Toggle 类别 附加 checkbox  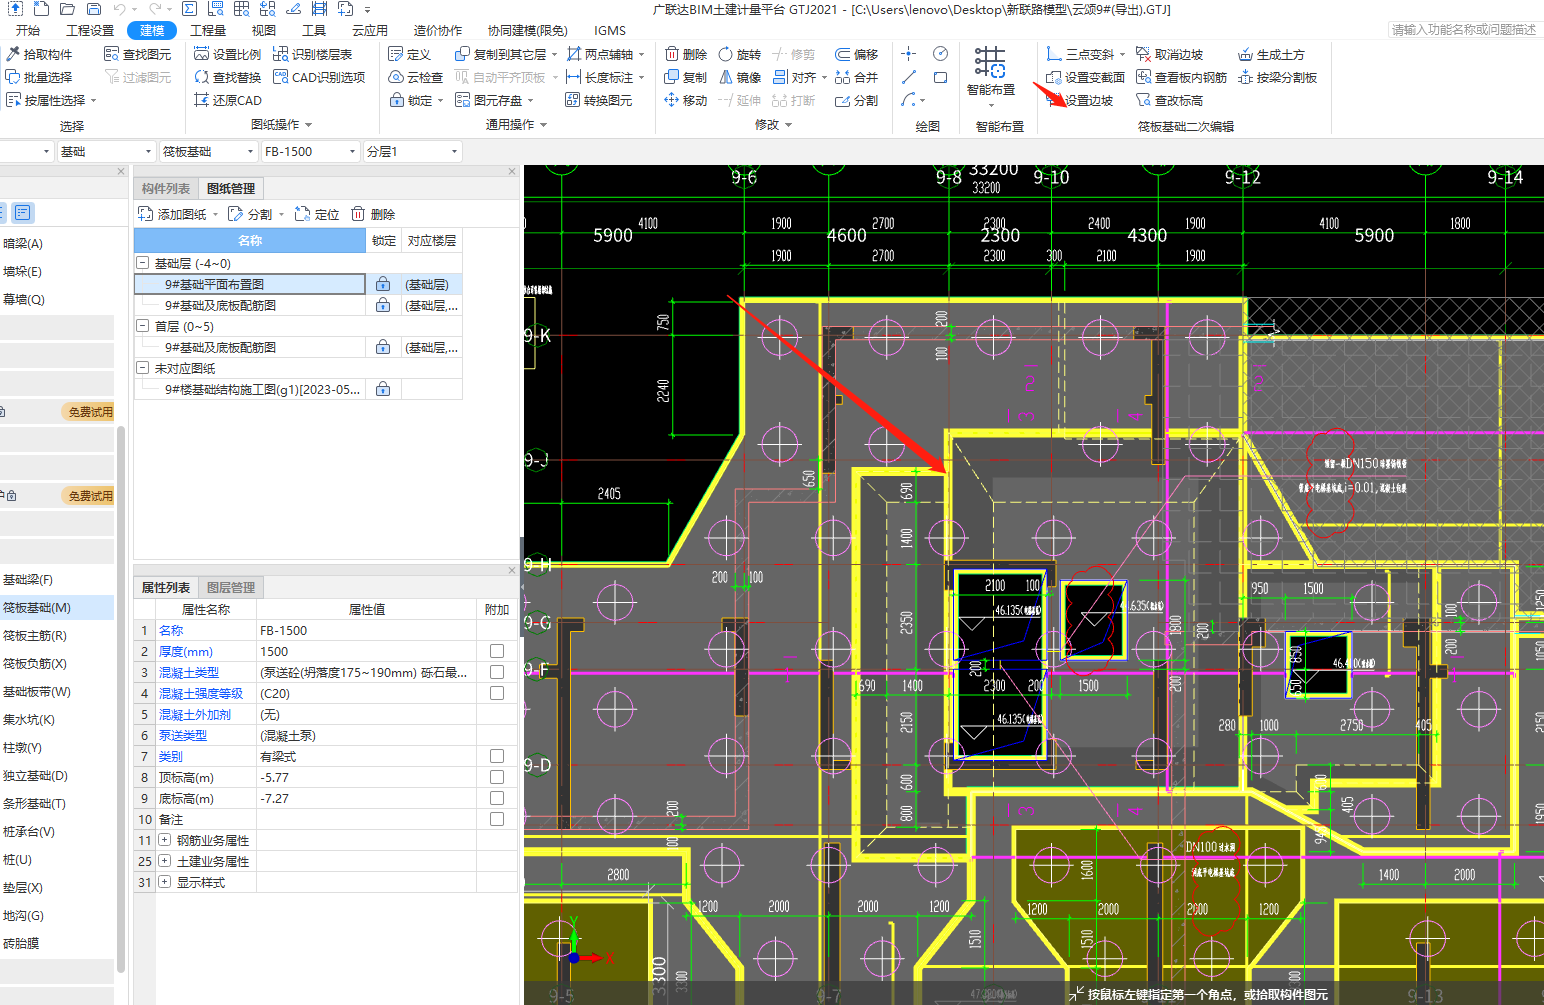coord(497,756)
